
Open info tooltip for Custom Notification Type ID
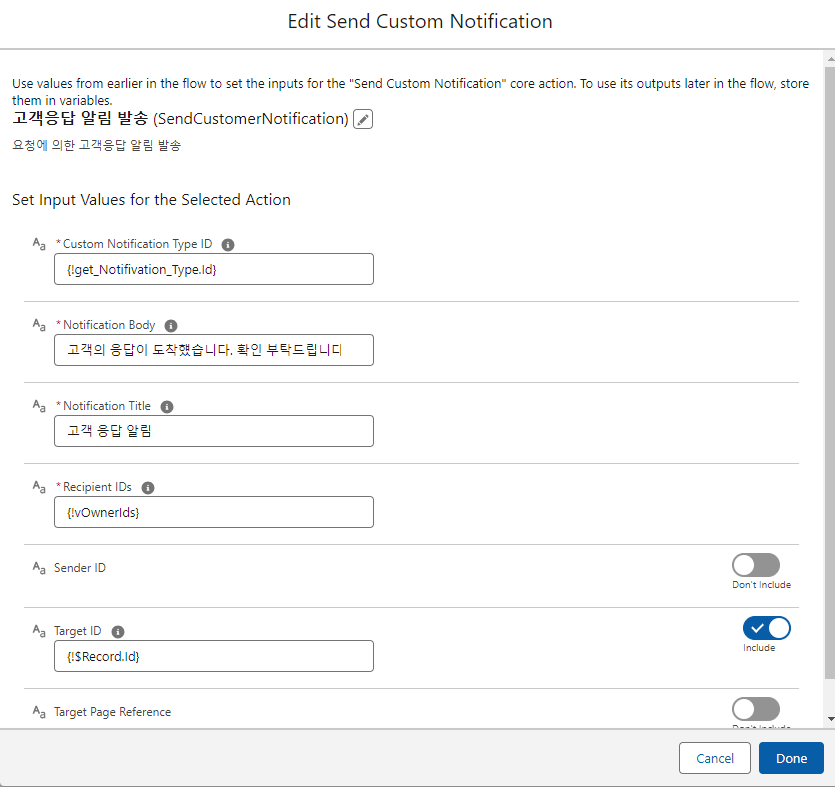click(x=228, y=244)
